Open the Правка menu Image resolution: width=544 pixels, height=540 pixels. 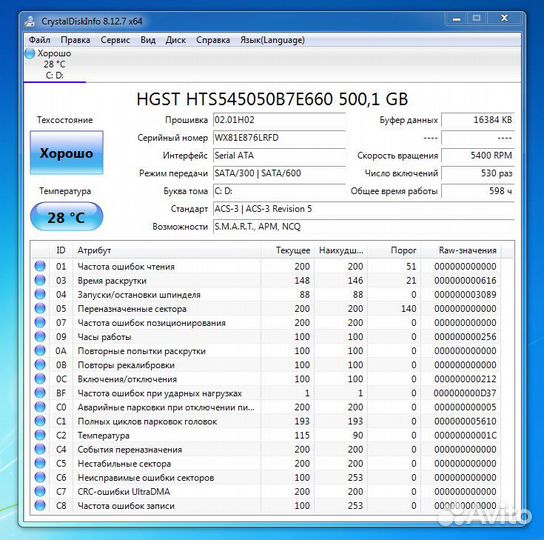(75, 40)
